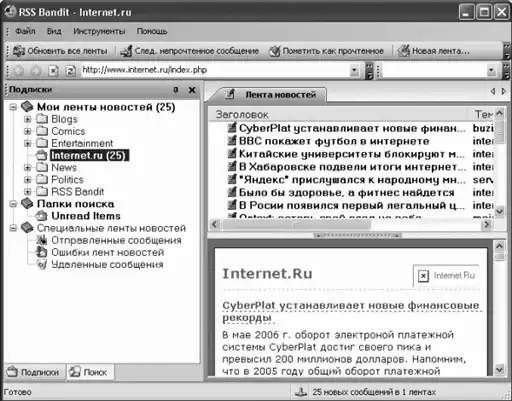Collapse the Папки поиска node
This screenshot has width=512, height=401.
(13, 204)
